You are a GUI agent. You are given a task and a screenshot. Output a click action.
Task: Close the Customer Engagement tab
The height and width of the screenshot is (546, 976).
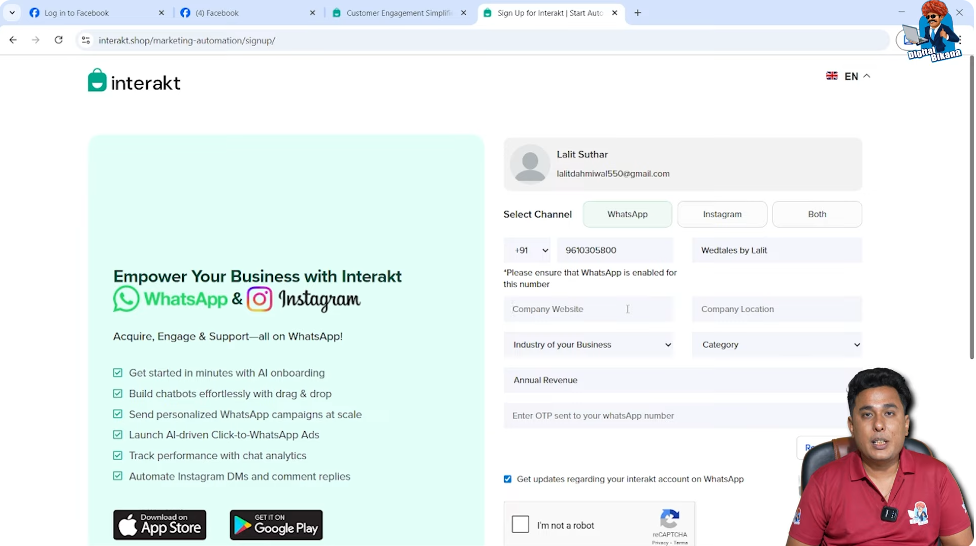[x=464, y=12]
